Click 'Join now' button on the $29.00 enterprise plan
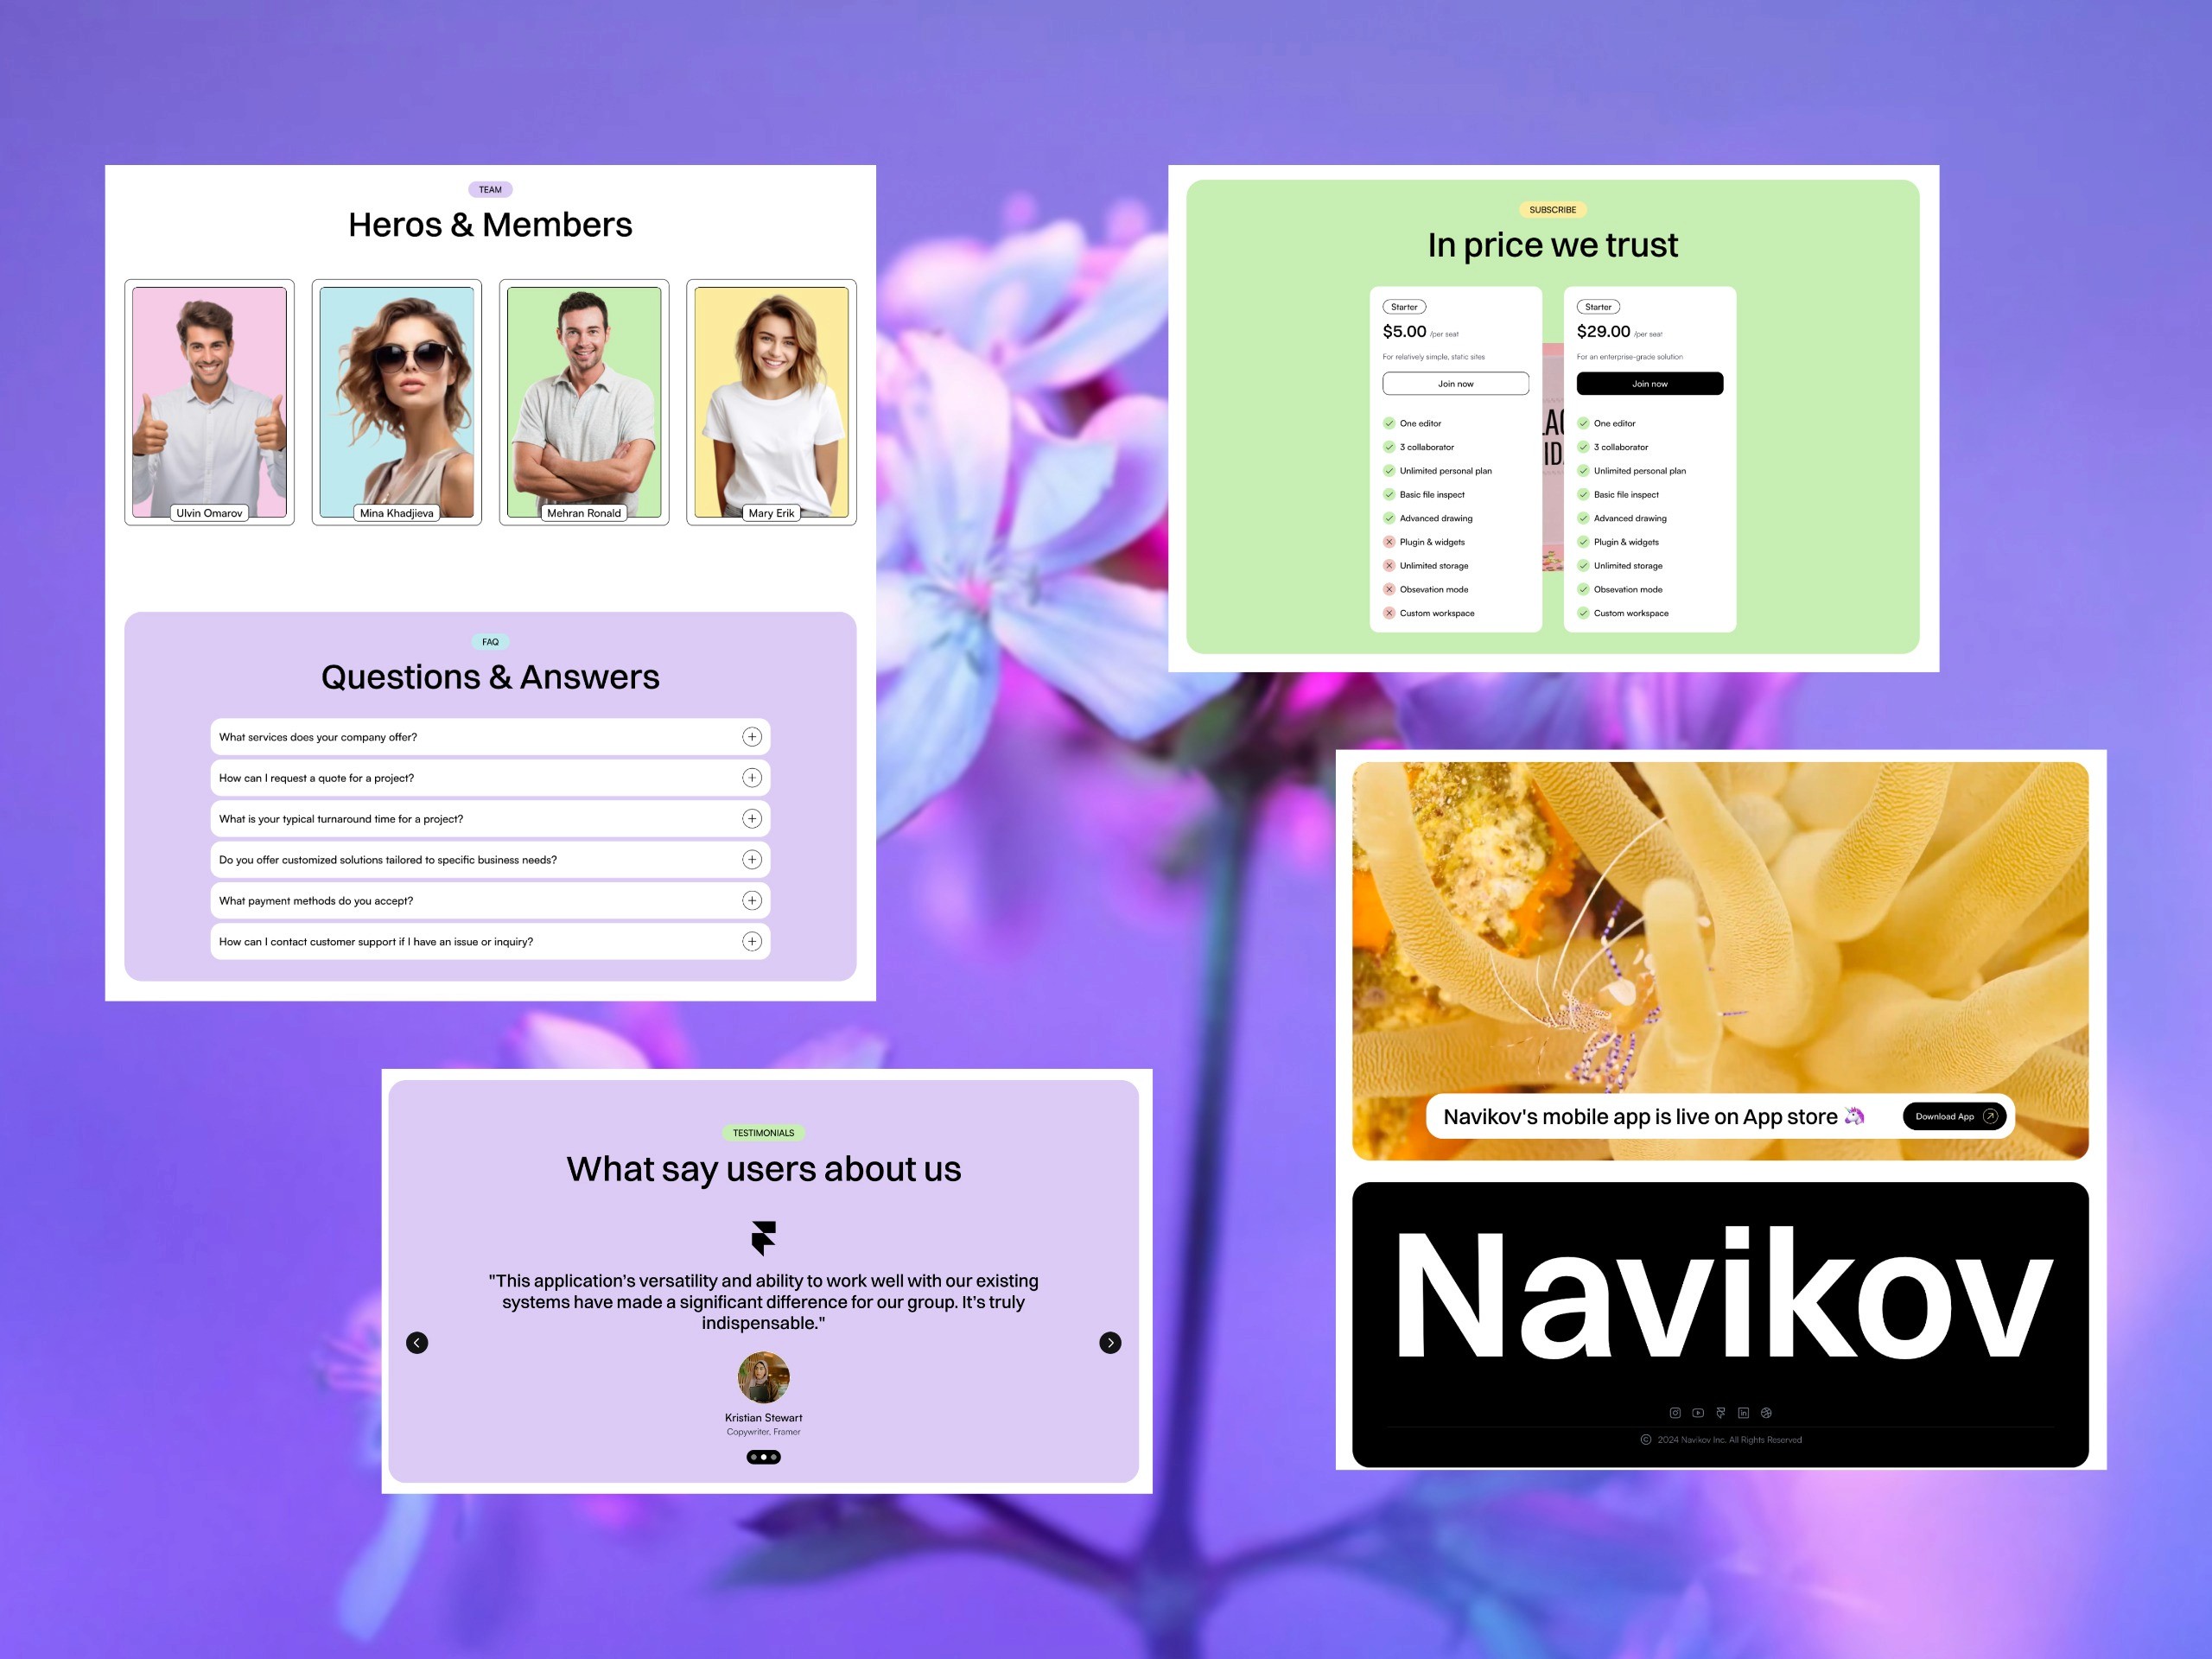The image size is (2212, 1659). coord(1649,384)
